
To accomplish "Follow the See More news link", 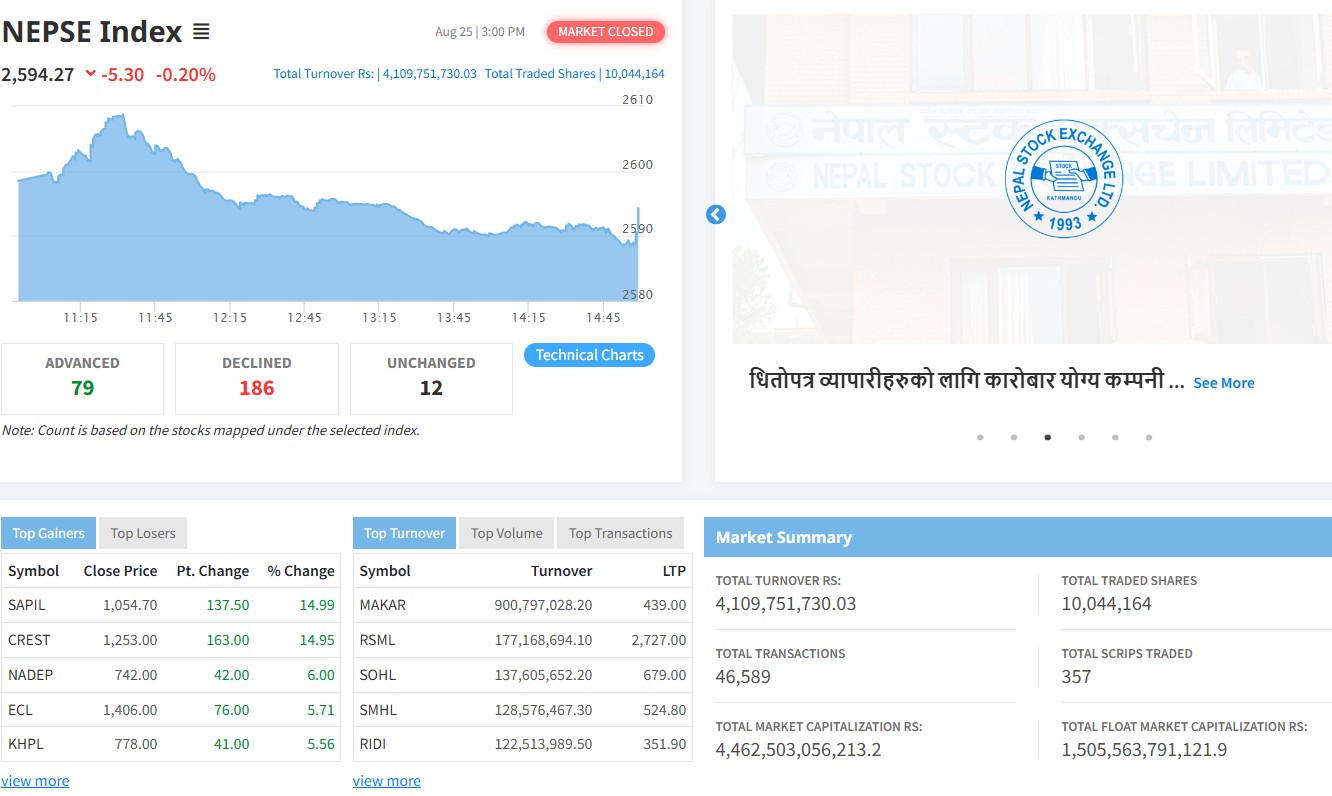I will [1224, 383].
